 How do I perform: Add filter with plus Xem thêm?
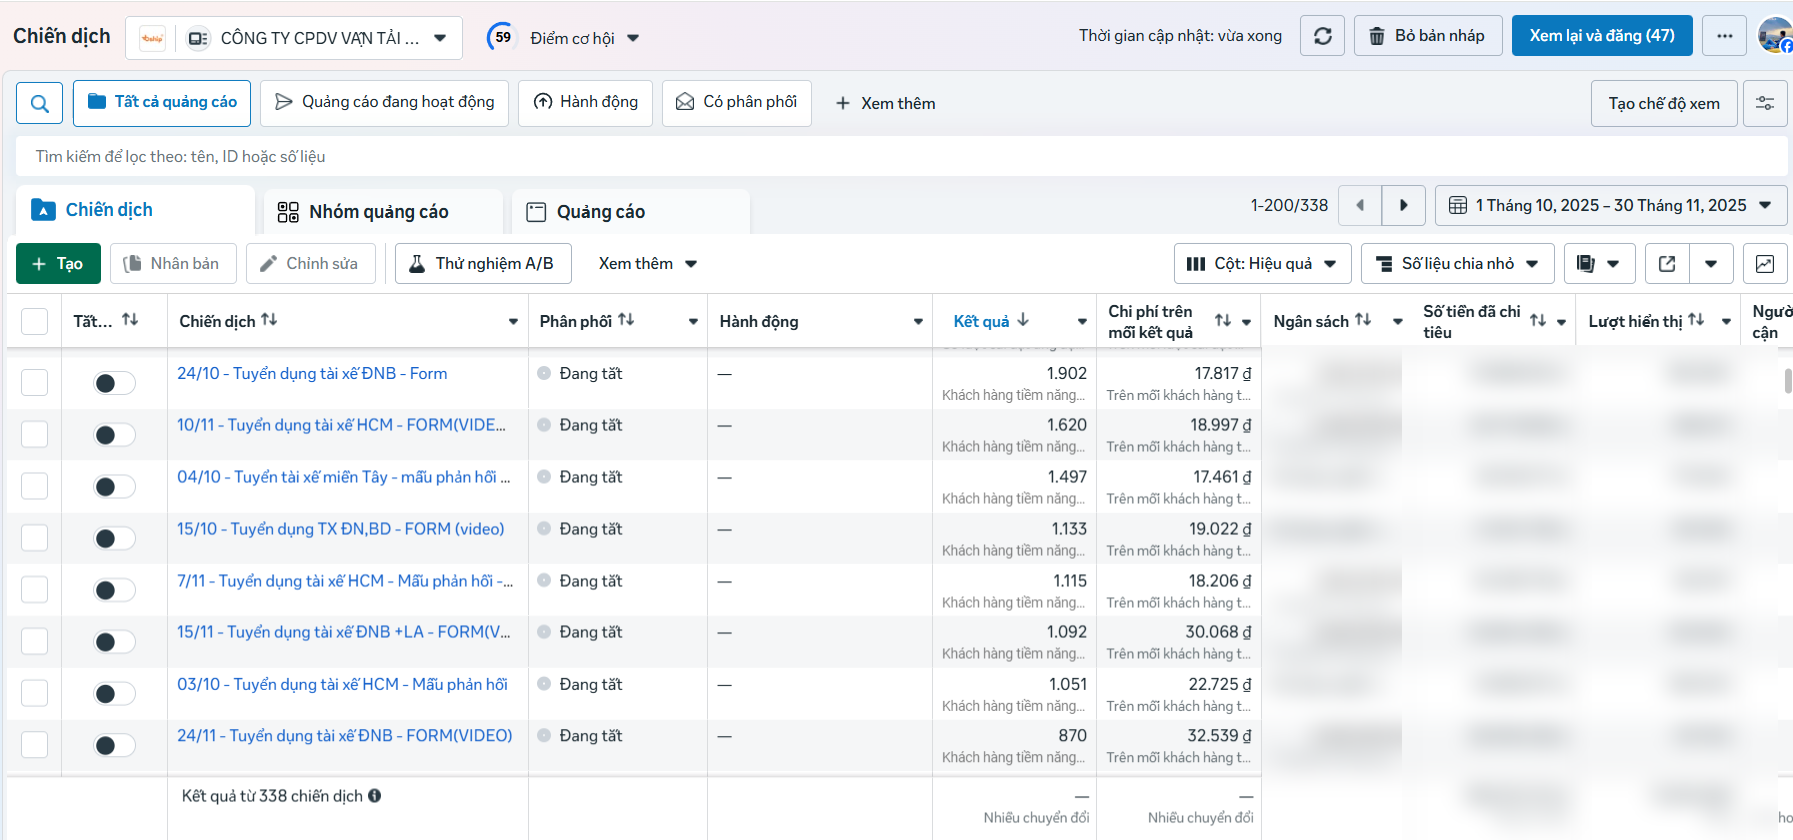[886, 104]
